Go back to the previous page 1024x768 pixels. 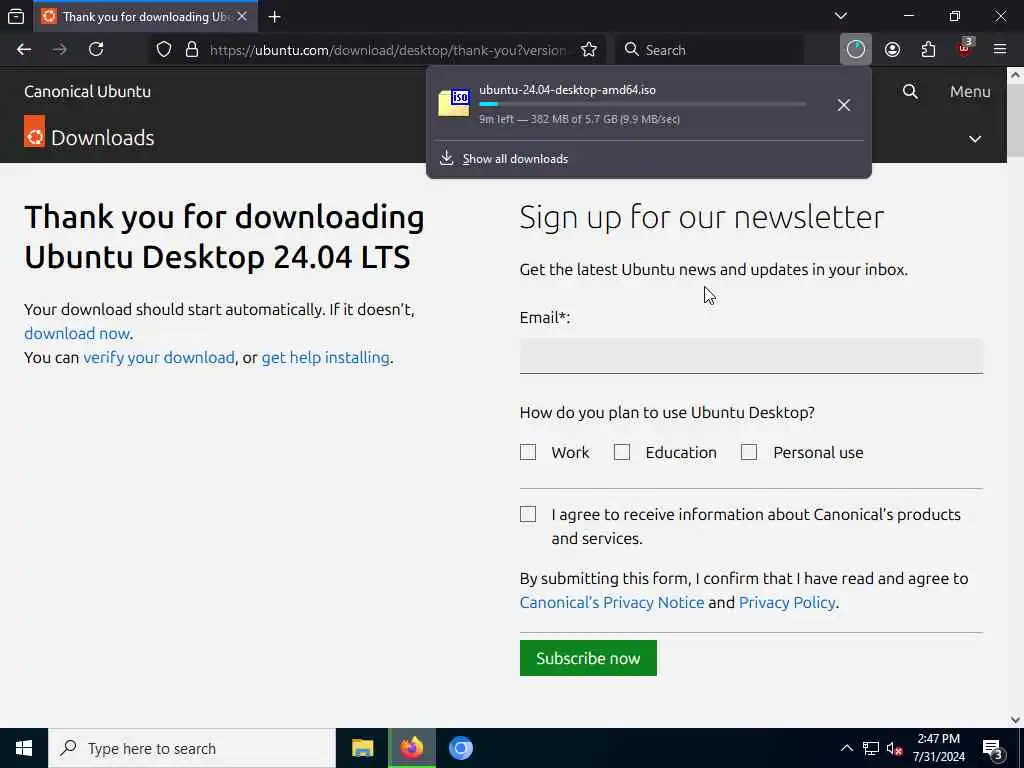click(24, 50)
